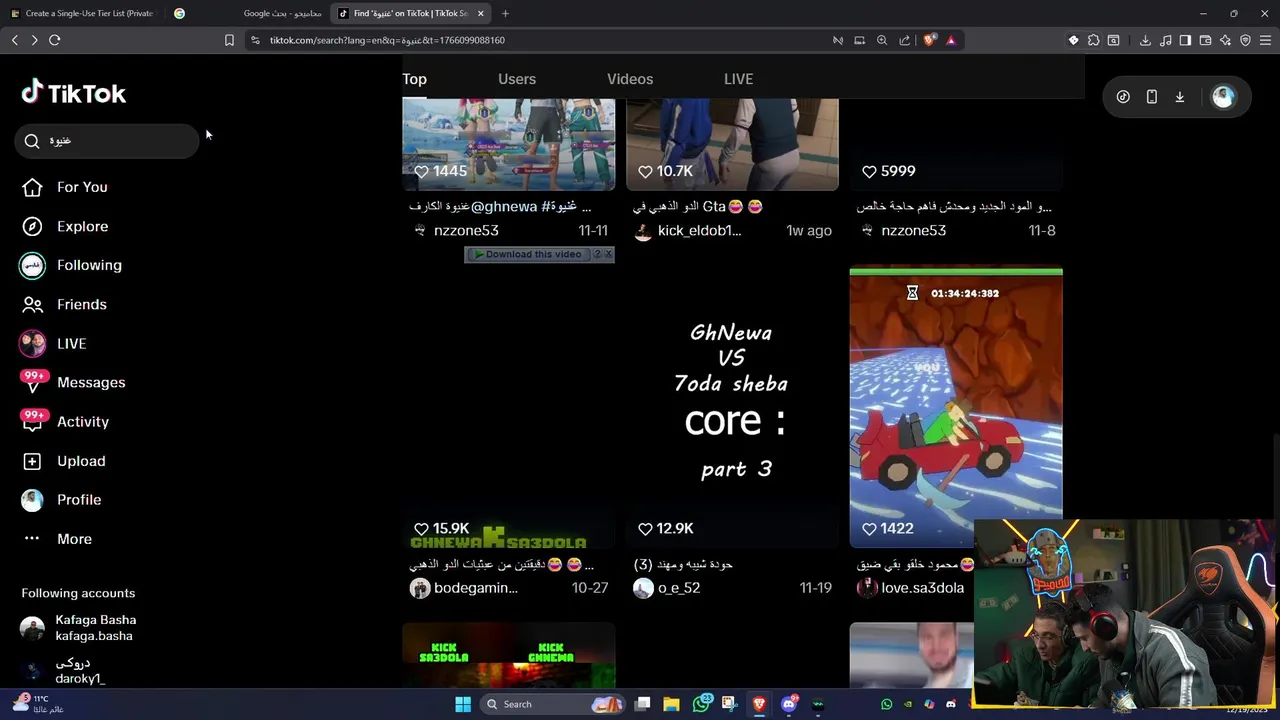
Task: Open the Windows Start menu
Action: [x=463, y=704]
